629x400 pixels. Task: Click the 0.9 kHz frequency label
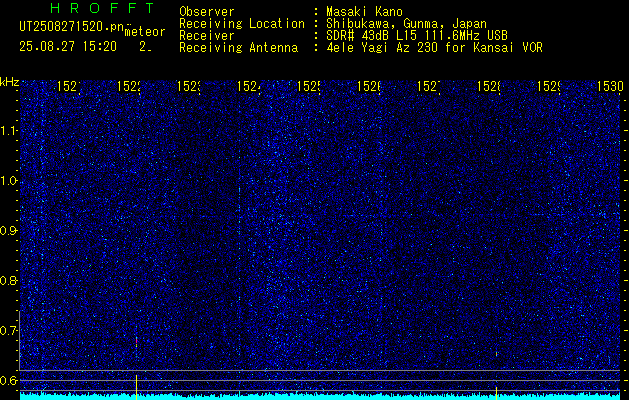(x=8, y=231)
